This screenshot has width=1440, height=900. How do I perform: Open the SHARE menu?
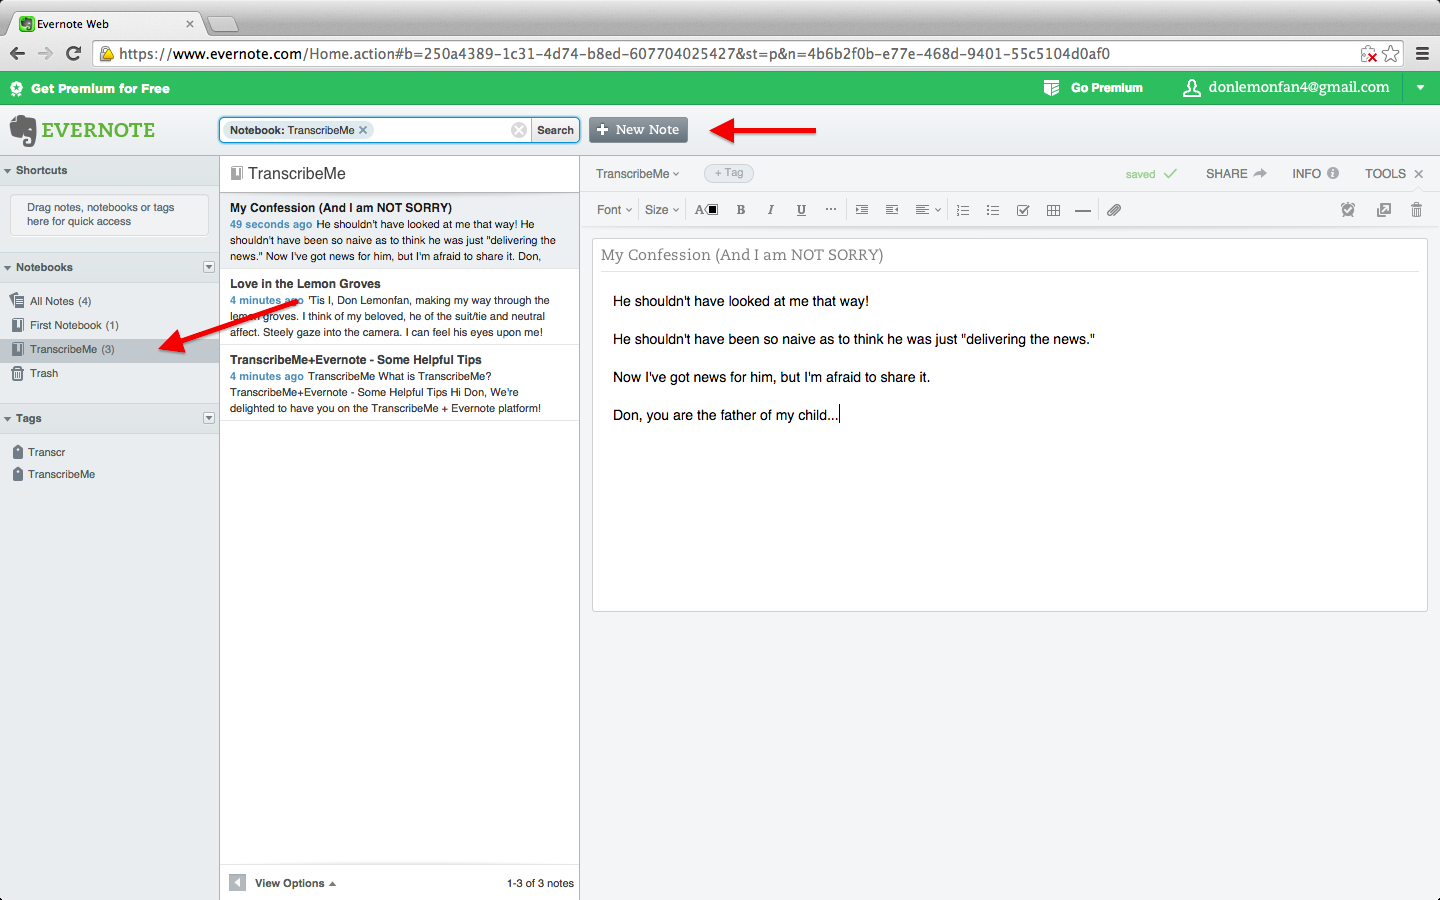[x=1236, y=174]
